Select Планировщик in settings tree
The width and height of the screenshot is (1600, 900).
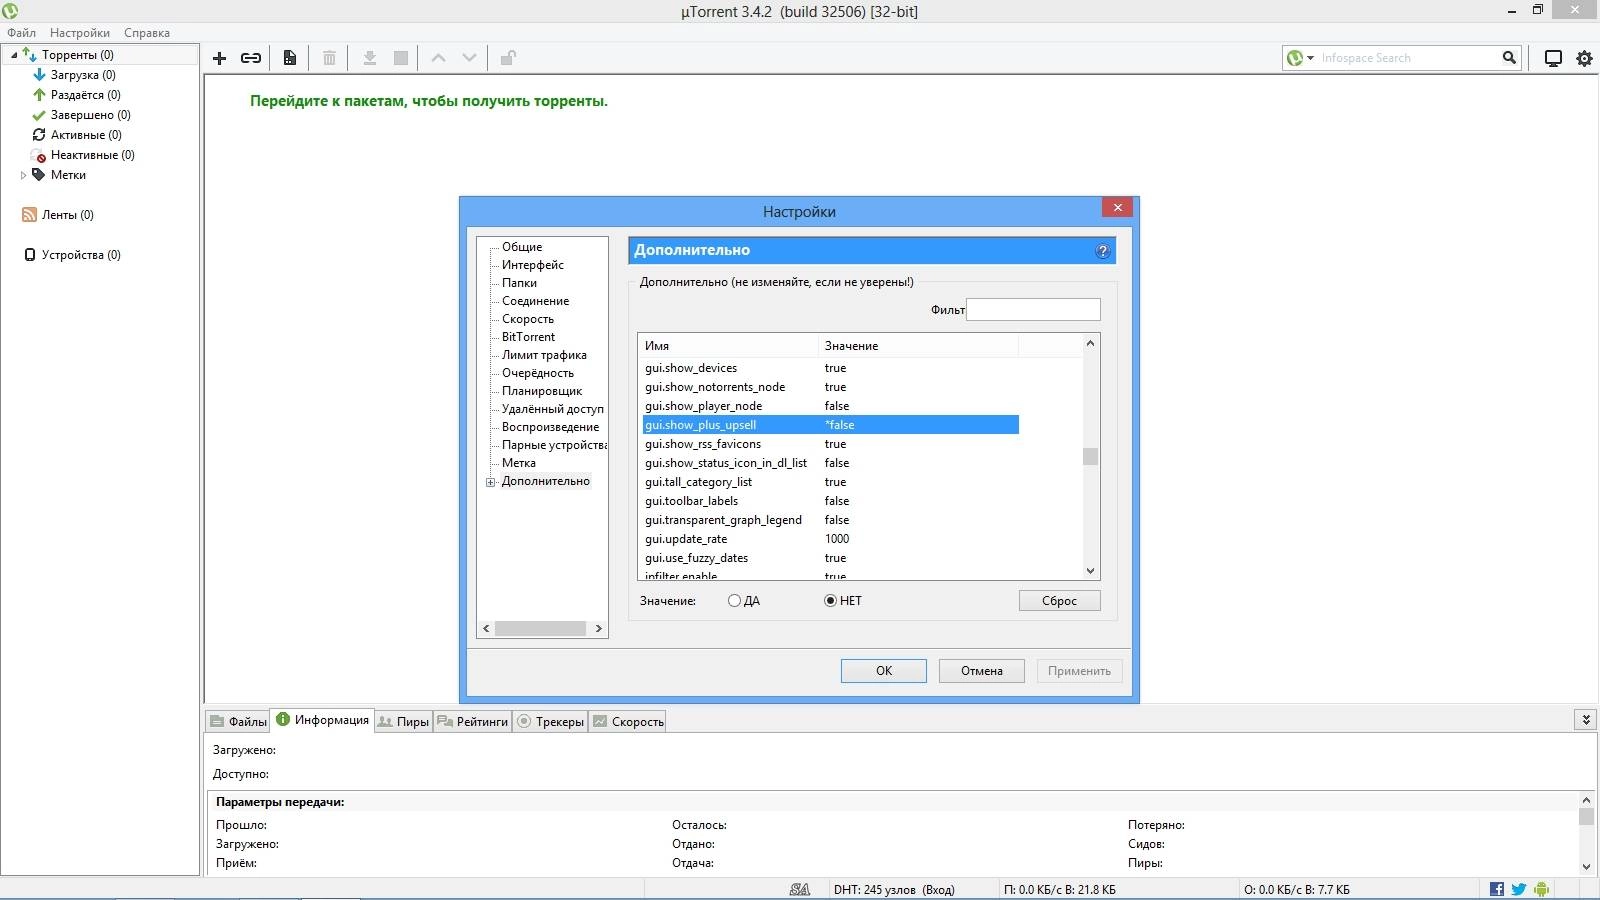[x=542, y=391]
